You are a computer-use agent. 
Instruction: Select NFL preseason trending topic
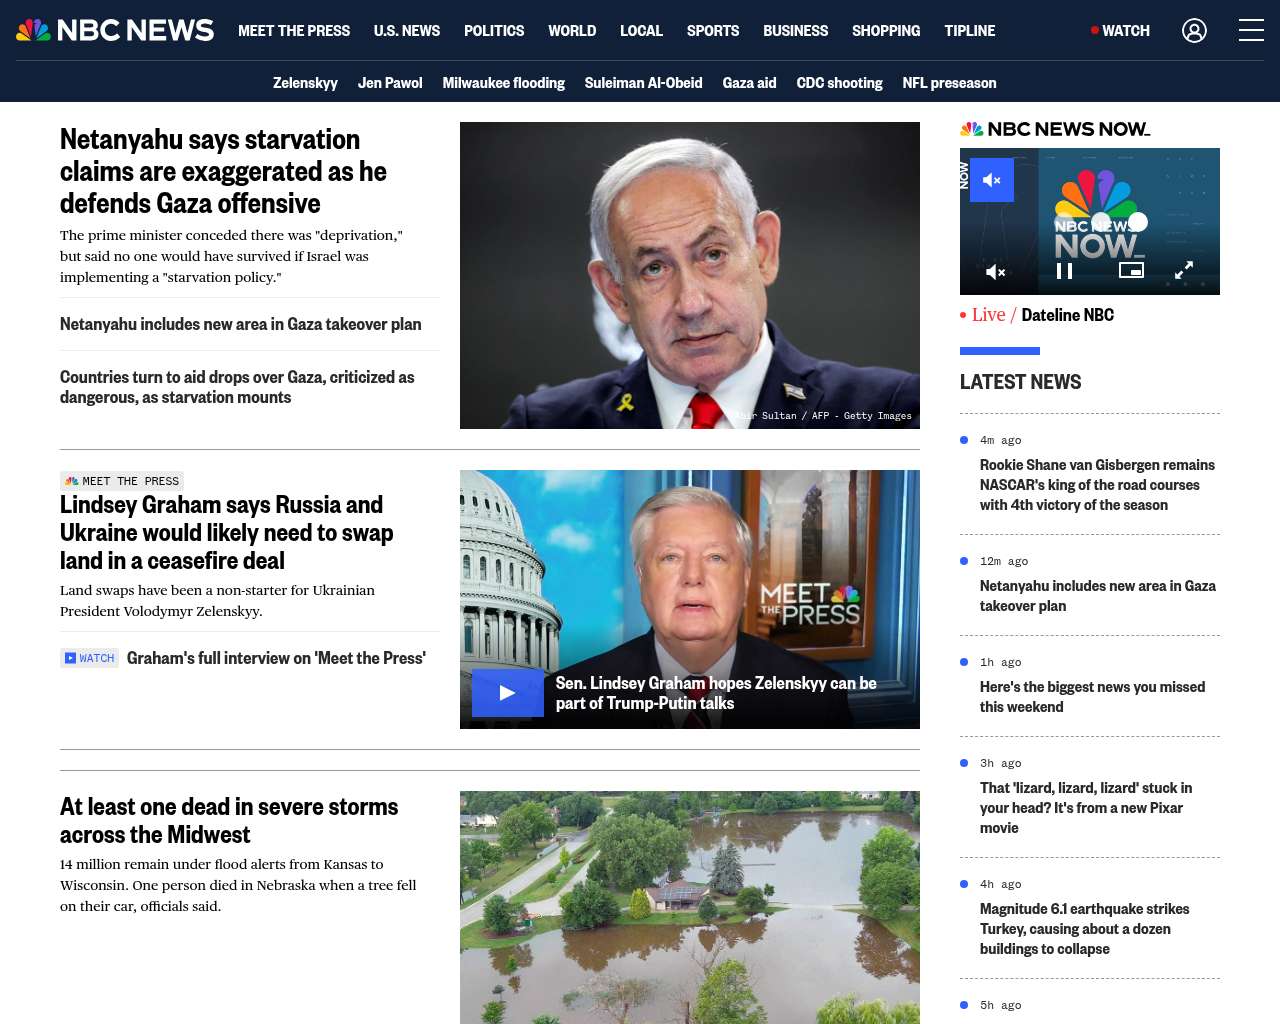tap(950, 83)
